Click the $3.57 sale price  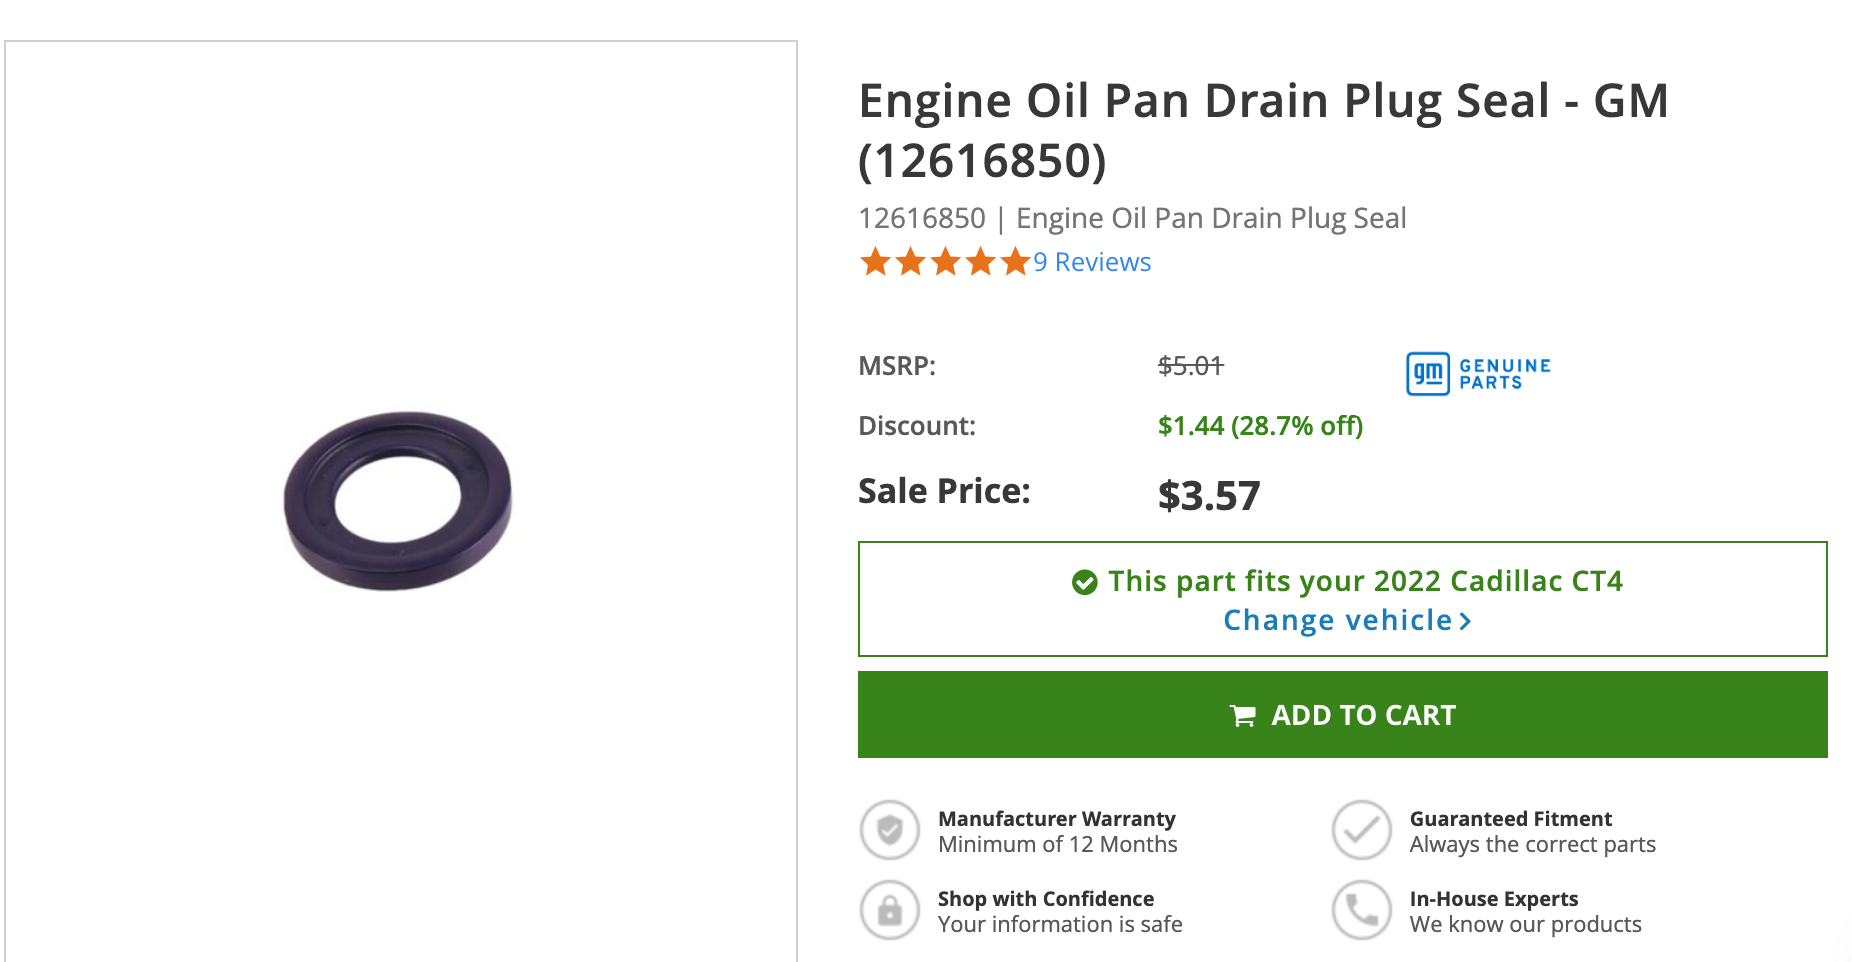click(1209, 496)
